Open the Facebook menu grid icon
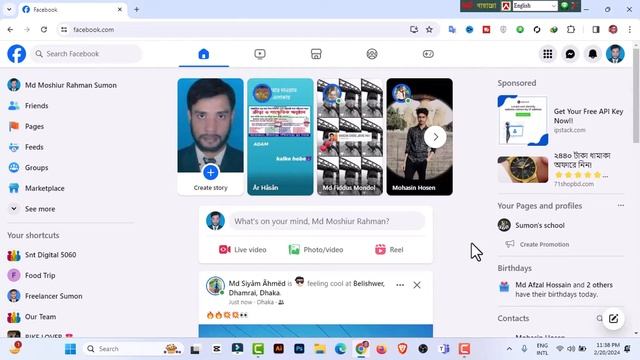The width and height of the screenshot is (640, 360). coord(548,54)
